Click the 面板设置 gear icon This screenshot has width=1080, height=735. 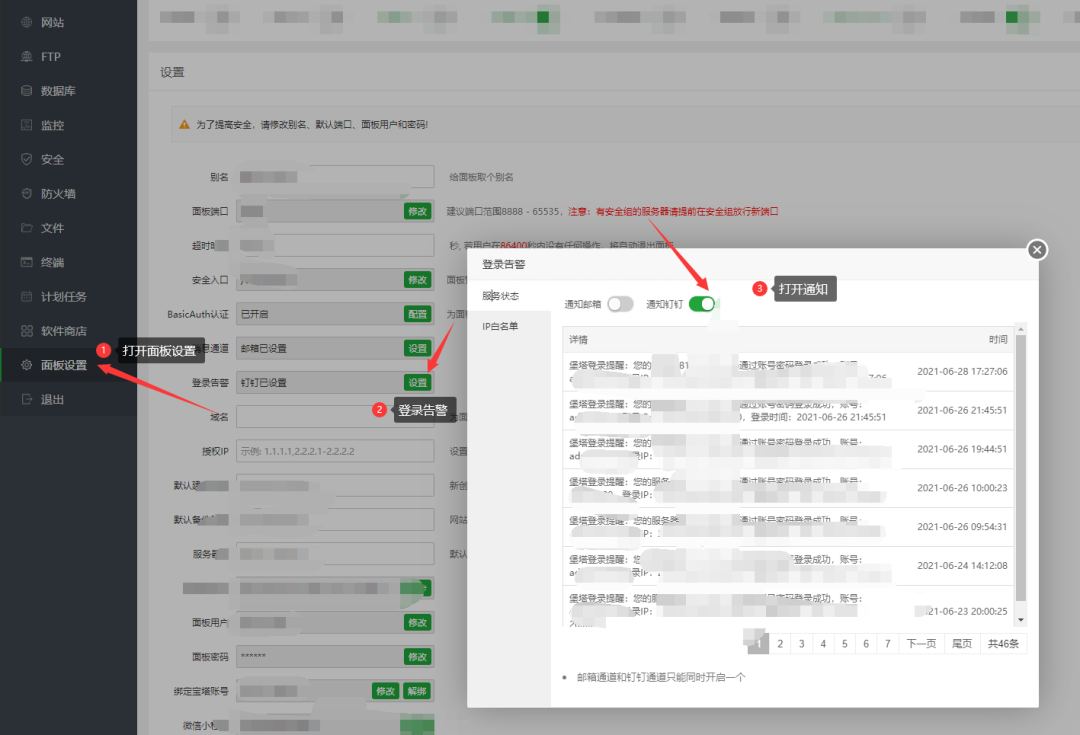coord(26,365)
